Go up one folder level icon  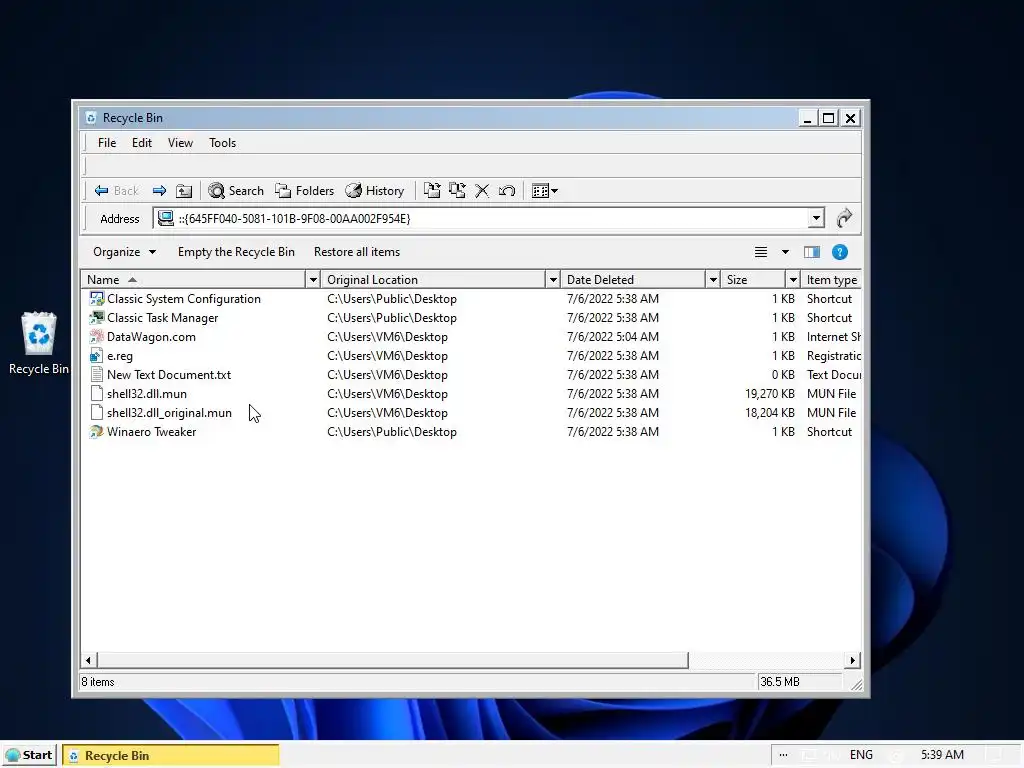point(184,191)
